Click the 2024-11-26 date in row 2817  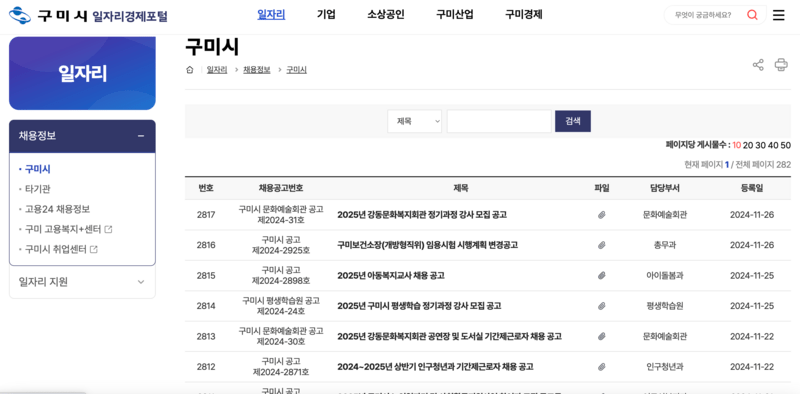[x=752, y=215]
